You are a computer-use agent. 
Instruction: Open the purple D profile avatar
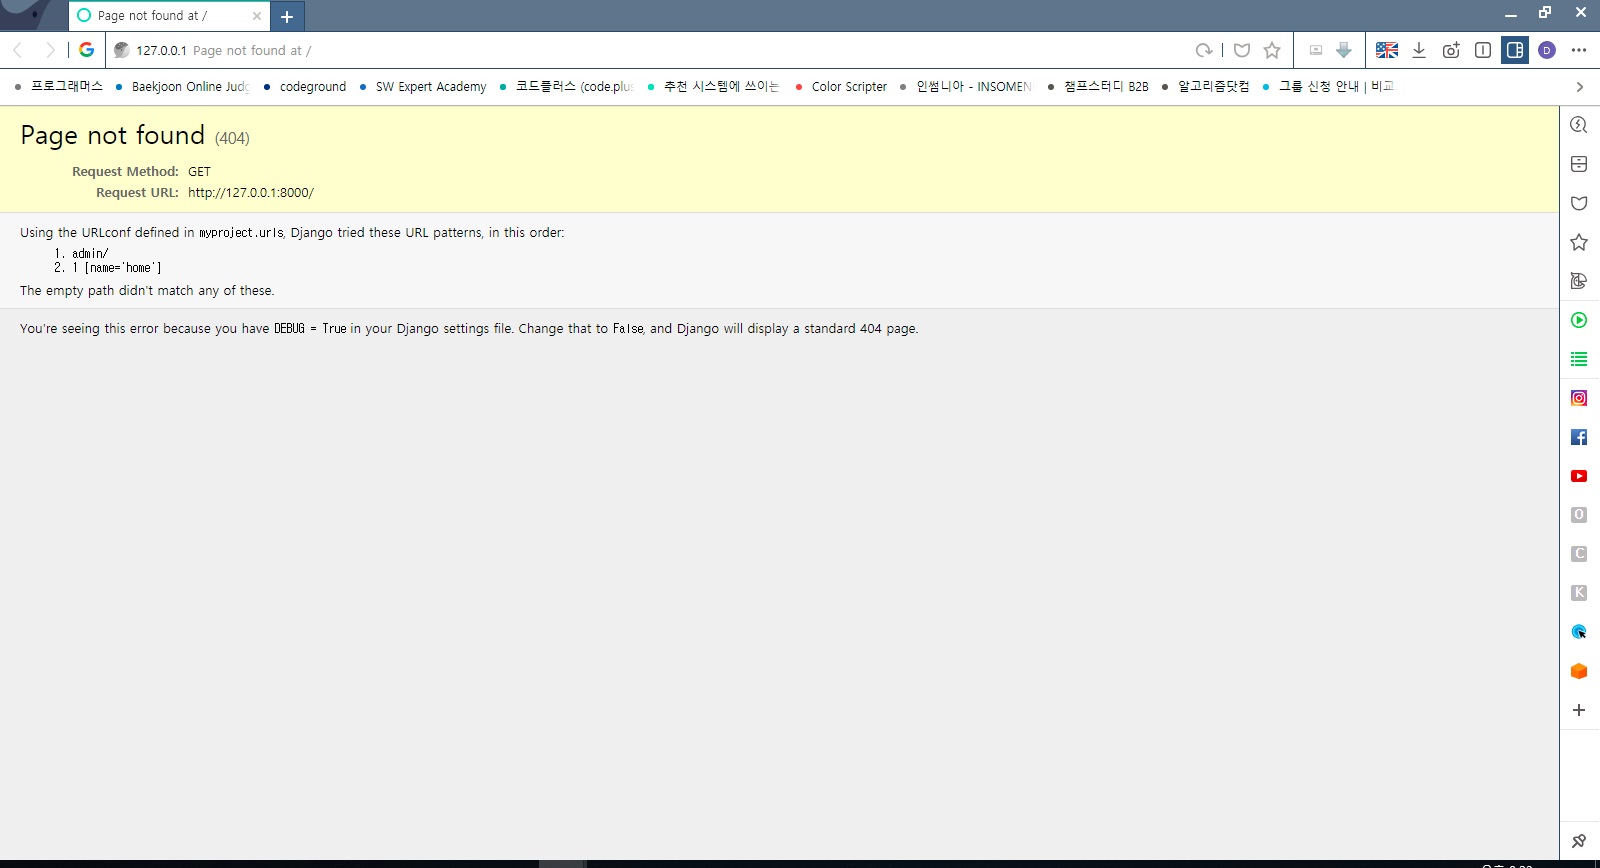(1547, 50)
